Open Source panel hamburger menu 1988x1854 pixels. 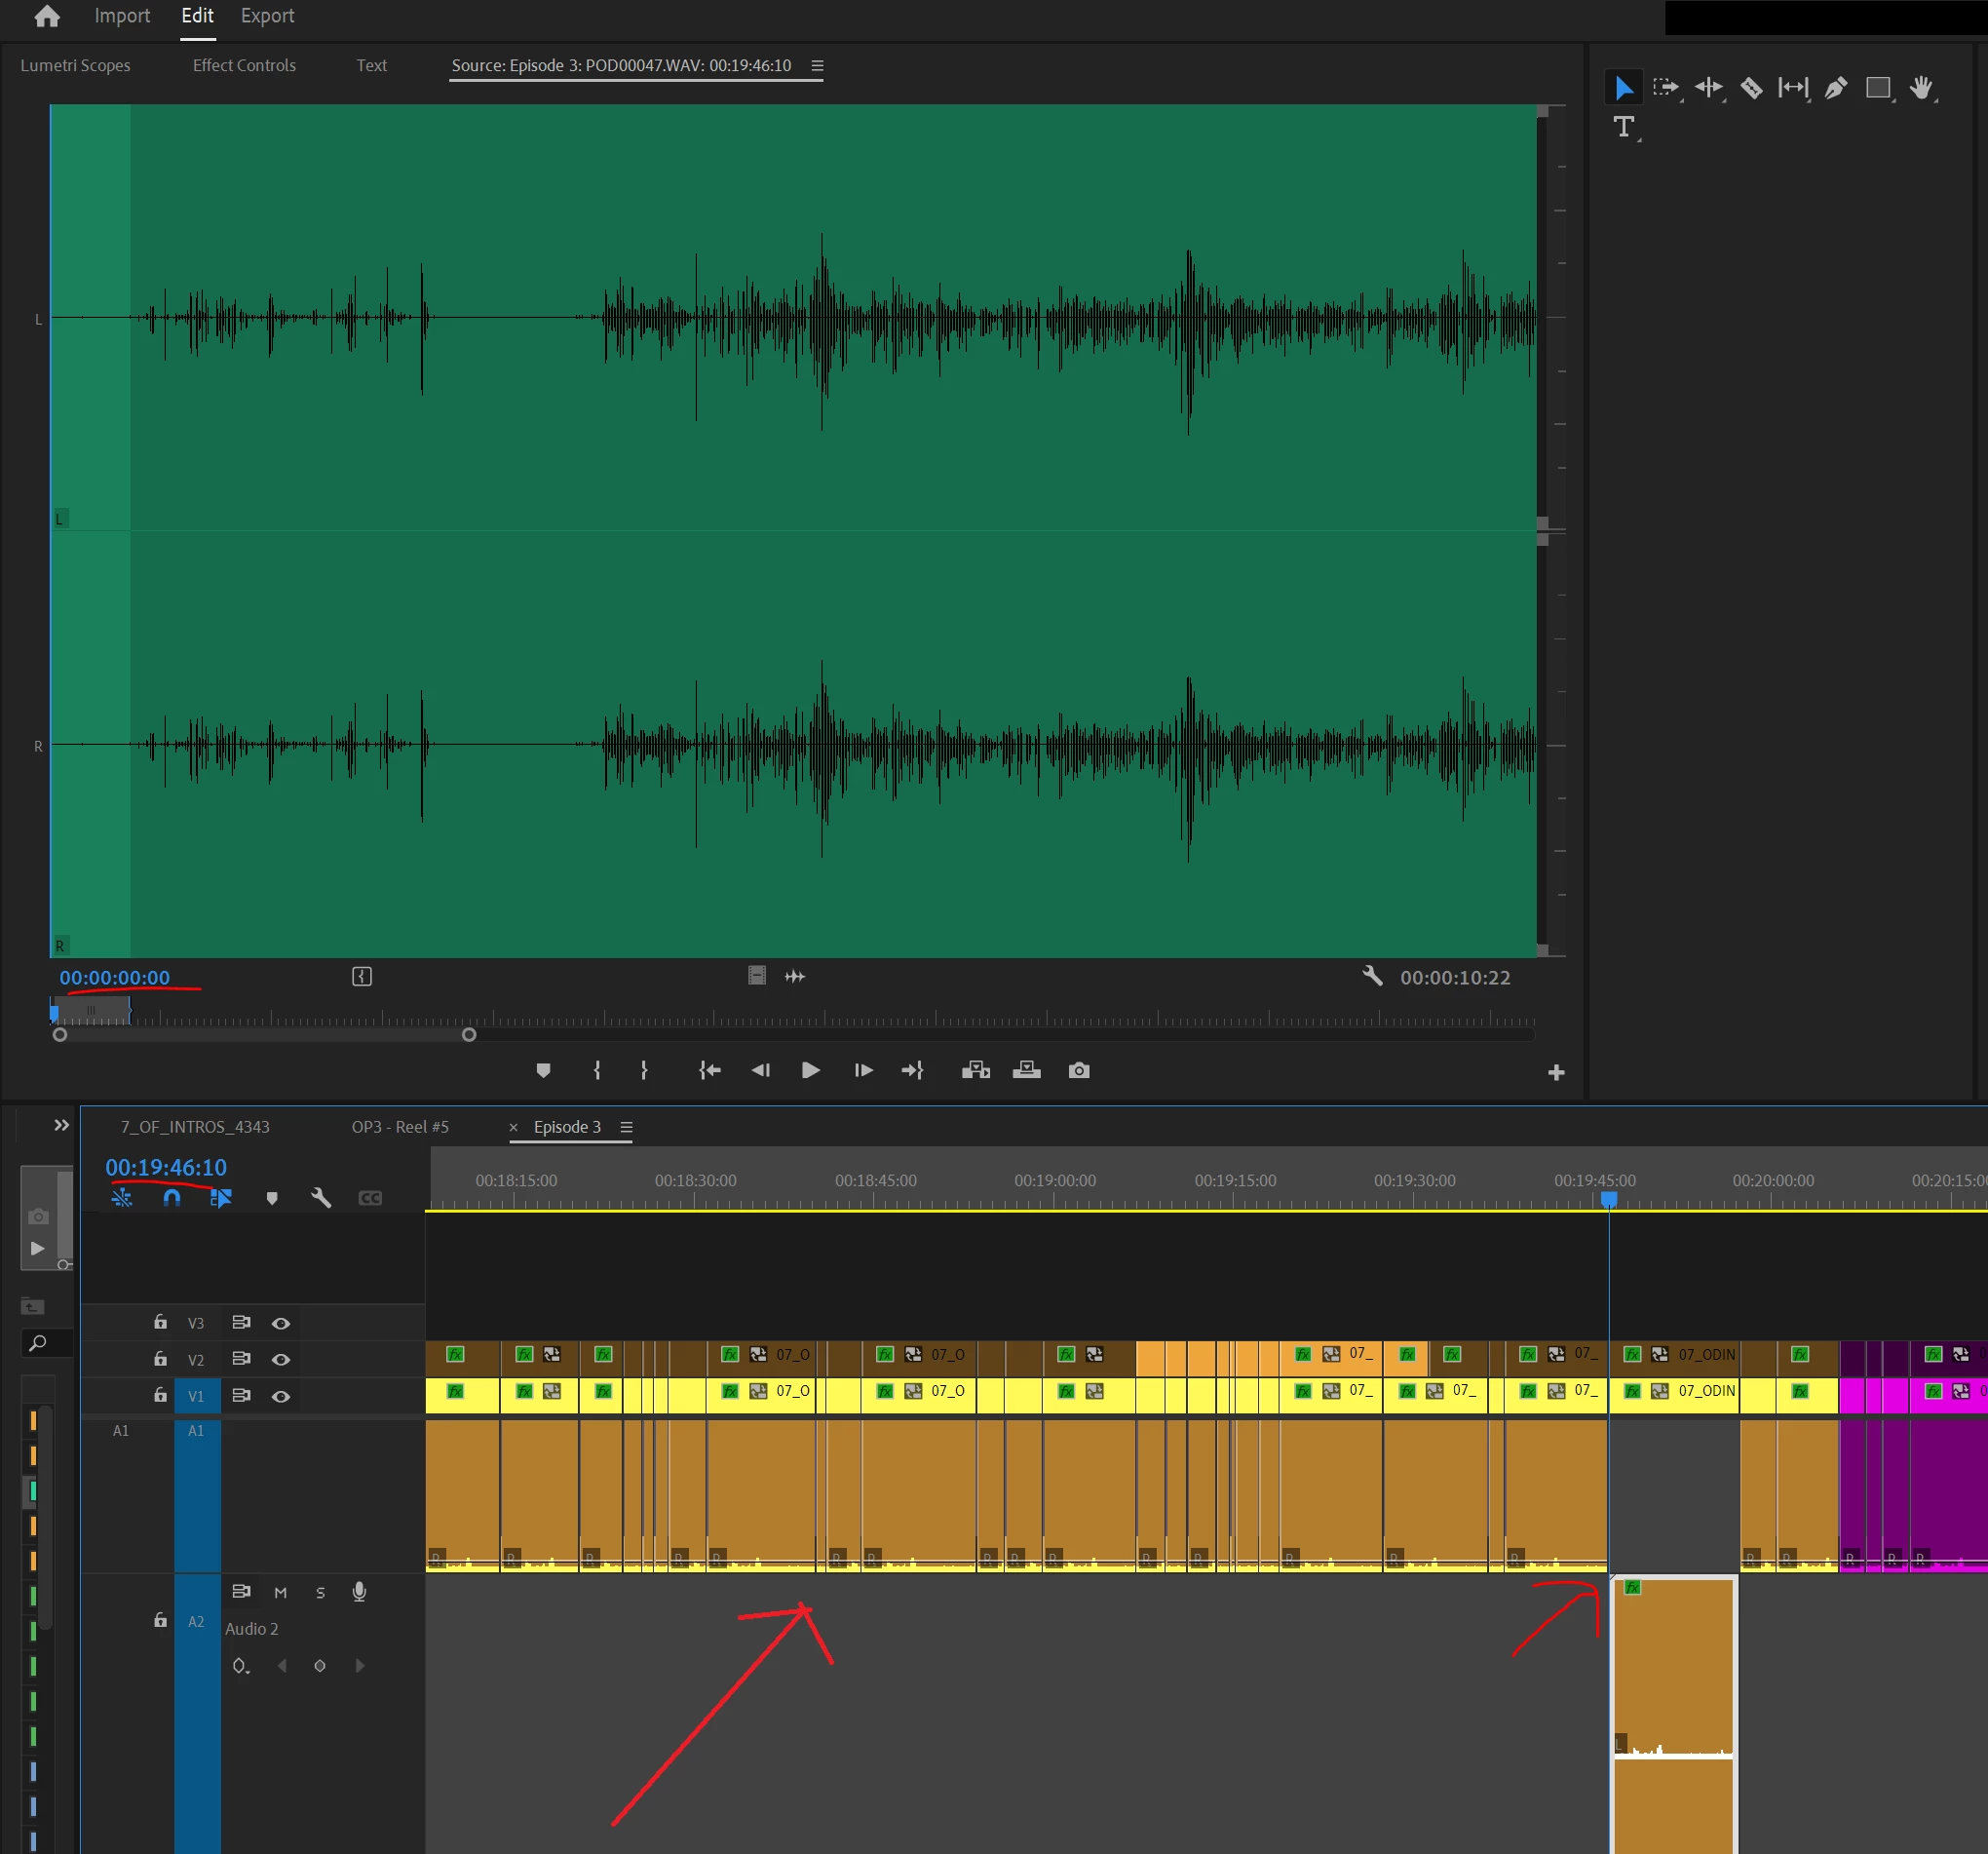817,65
